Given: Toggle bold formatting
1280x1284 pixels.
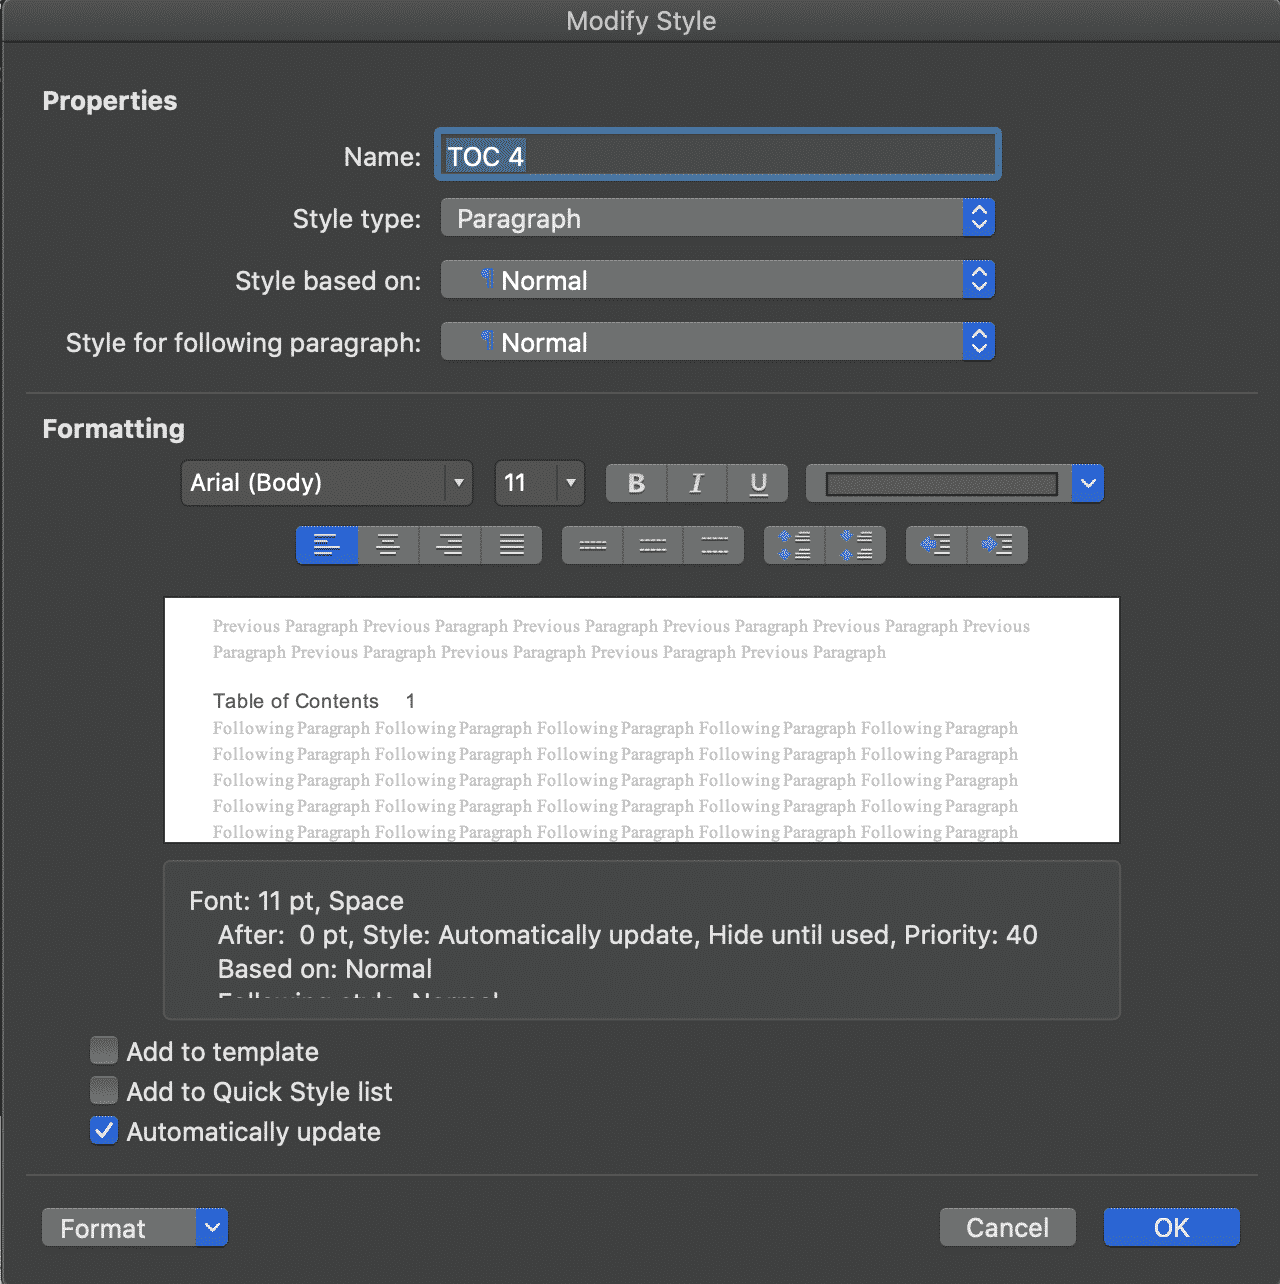Looking at the screenshot, I should click(635, 483).
